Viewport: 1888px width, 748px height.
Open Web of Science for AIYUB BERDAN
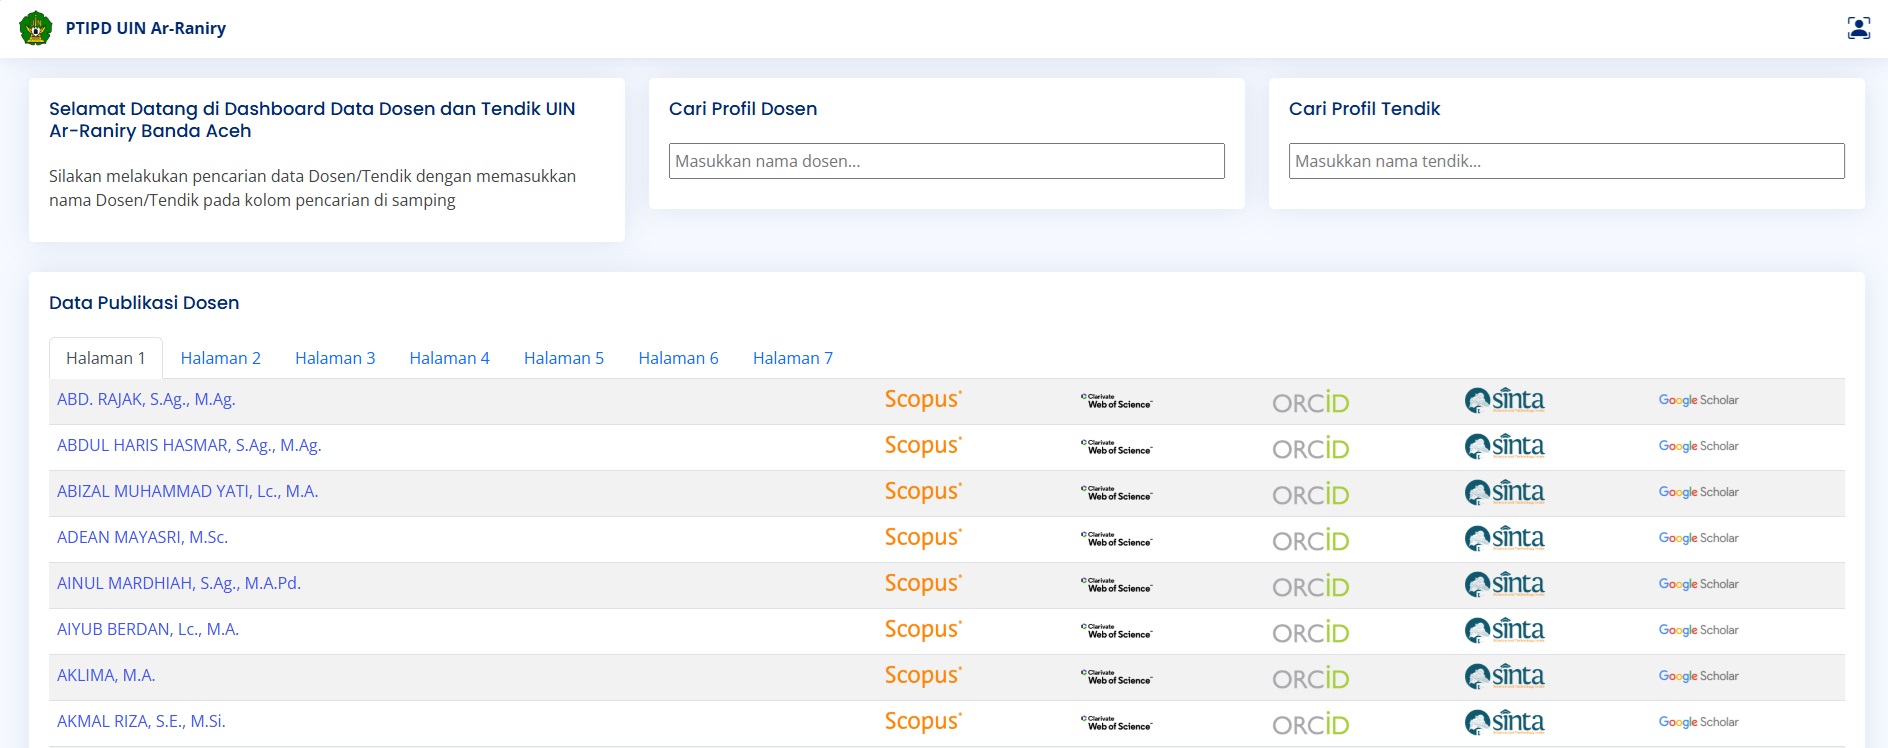[x=1117, y=631]
